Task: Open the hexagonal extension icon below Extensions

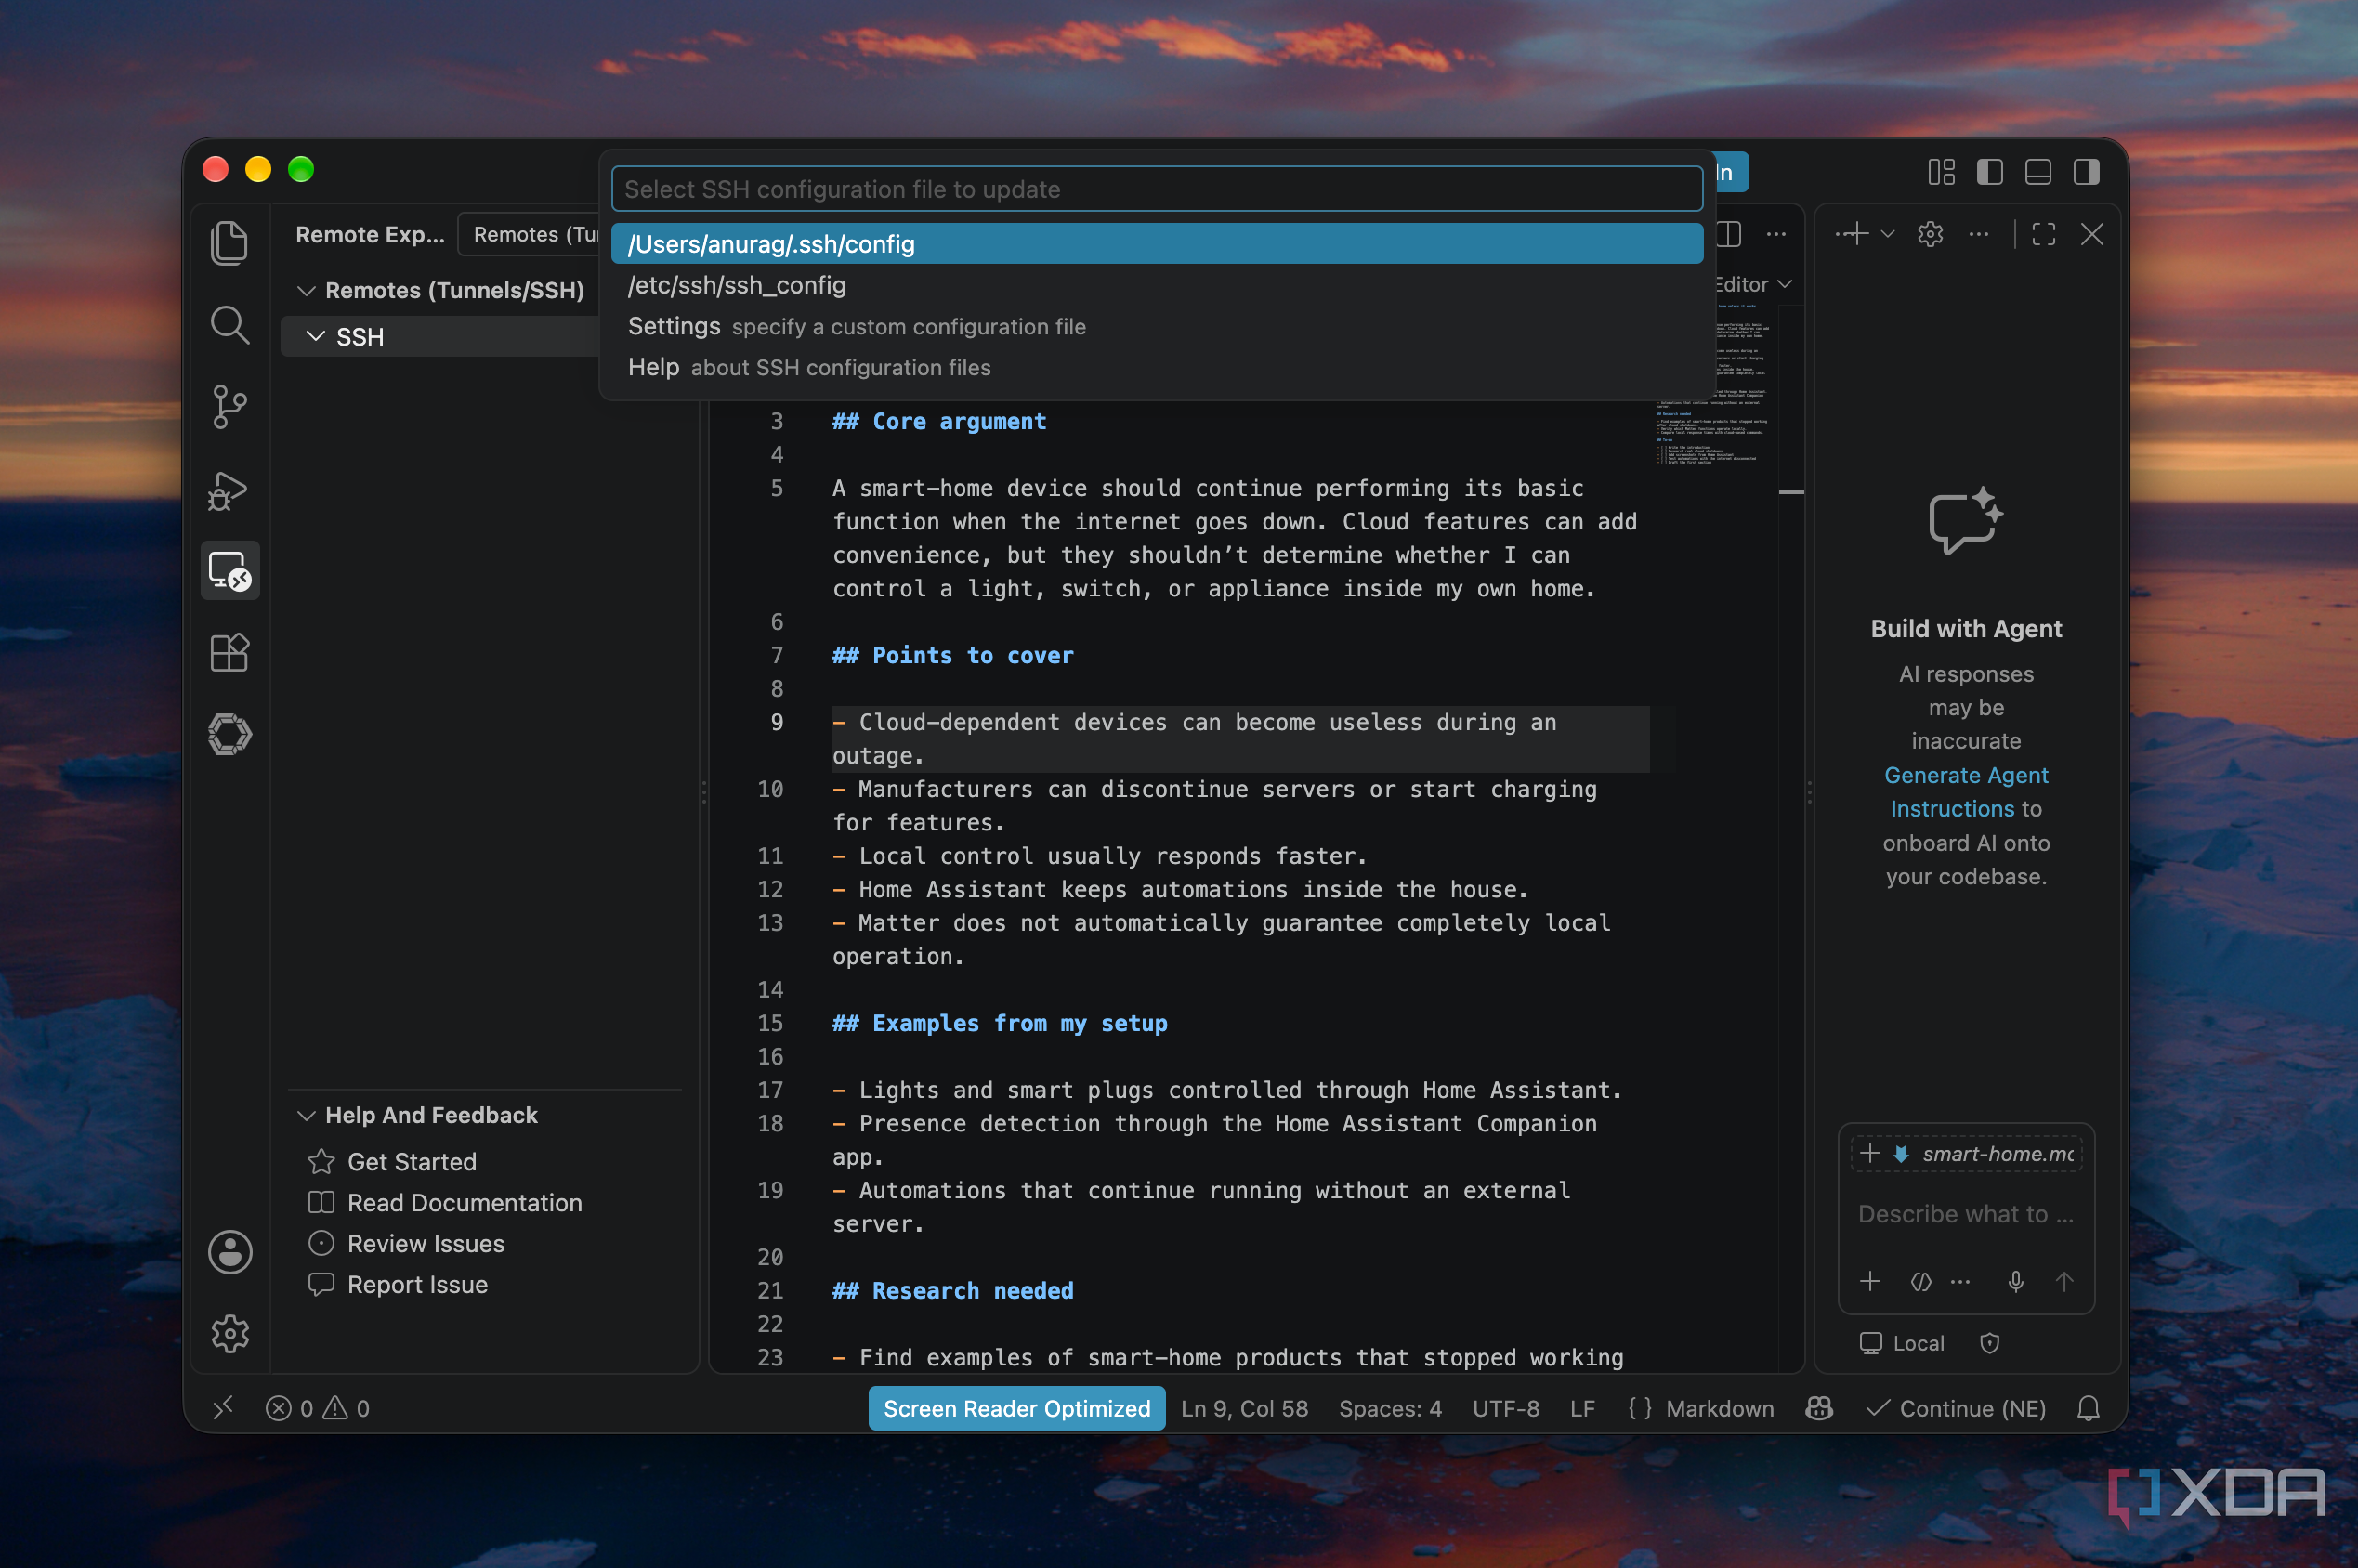Action: click(x=230, y=735)
